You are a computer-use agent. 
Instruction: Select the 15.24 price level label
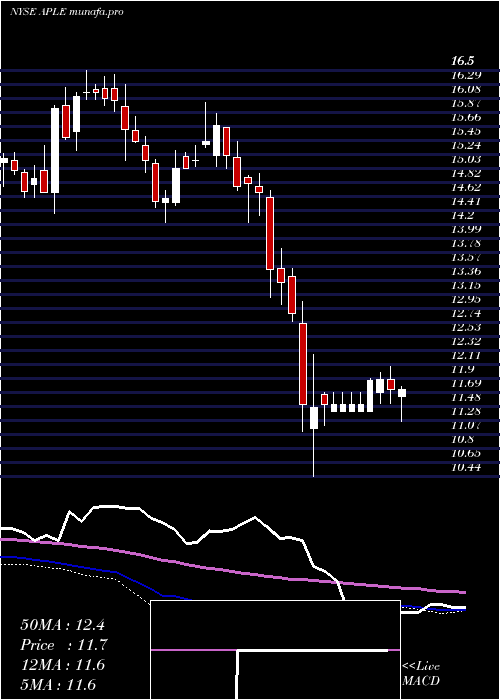click(466, 145)
